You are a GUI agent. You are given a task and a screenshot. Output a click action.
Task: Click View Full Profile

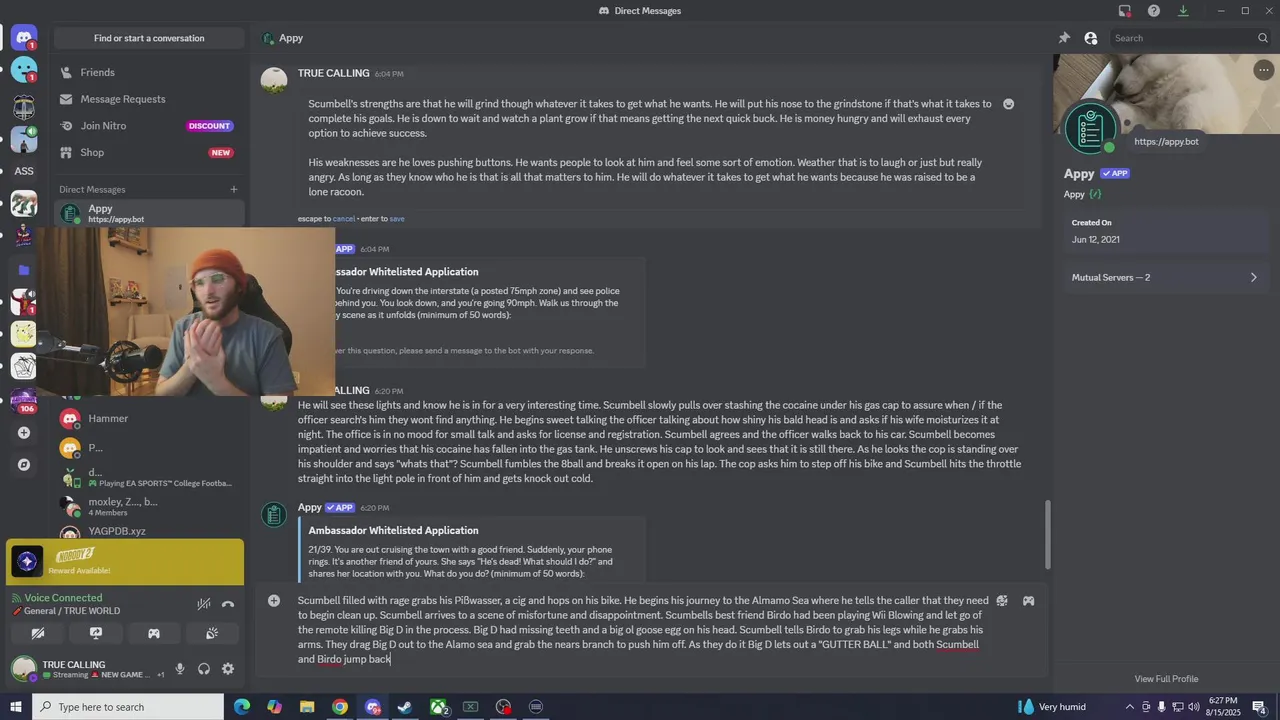1166,679
